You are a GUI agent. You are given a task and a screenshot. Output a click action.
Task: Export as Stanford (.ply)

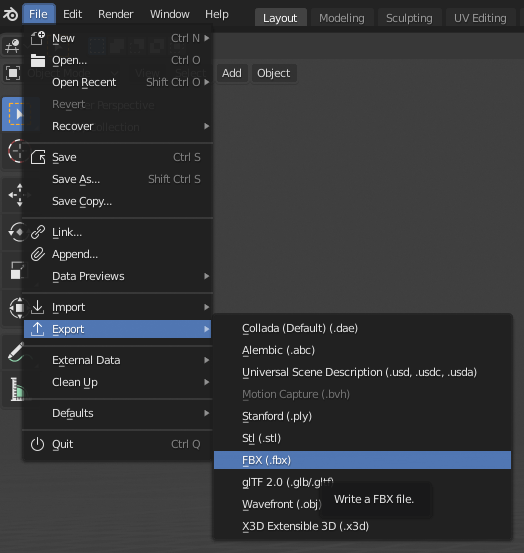coord(362,416)
